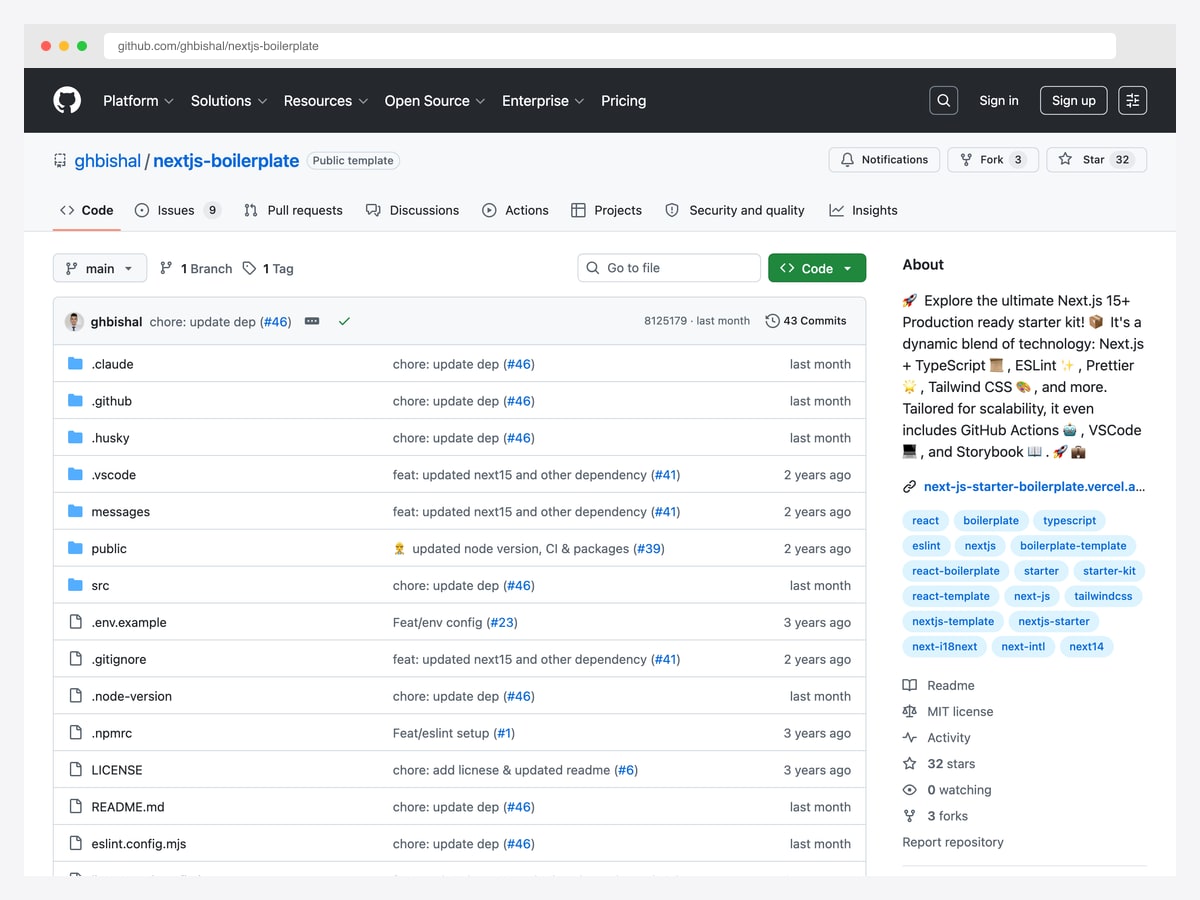Screen dimensions: 1200x900
Task: Switch to the Pull requests tab
Action: pos(293,210)
